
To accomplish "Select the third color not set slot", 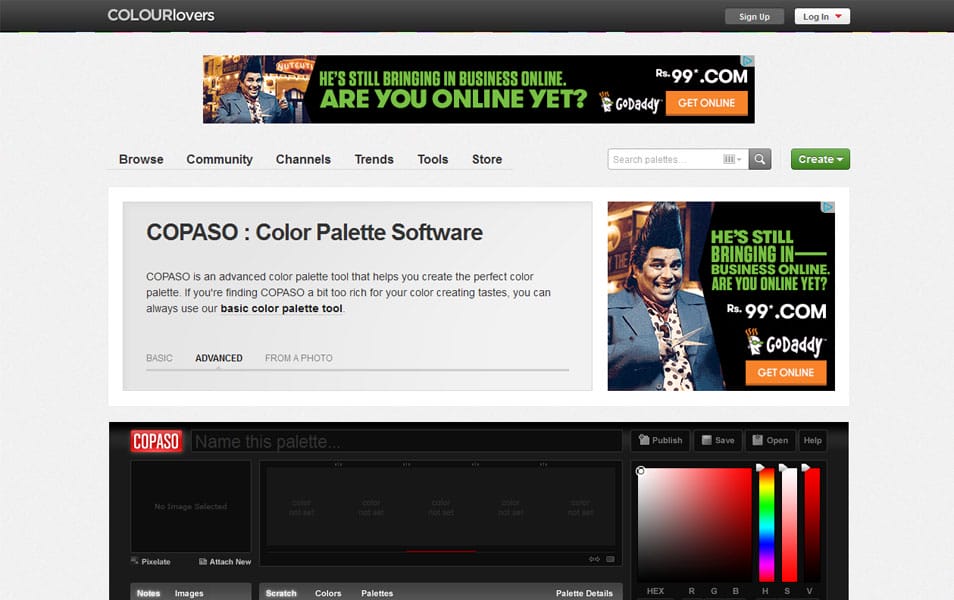I will 441,508.
